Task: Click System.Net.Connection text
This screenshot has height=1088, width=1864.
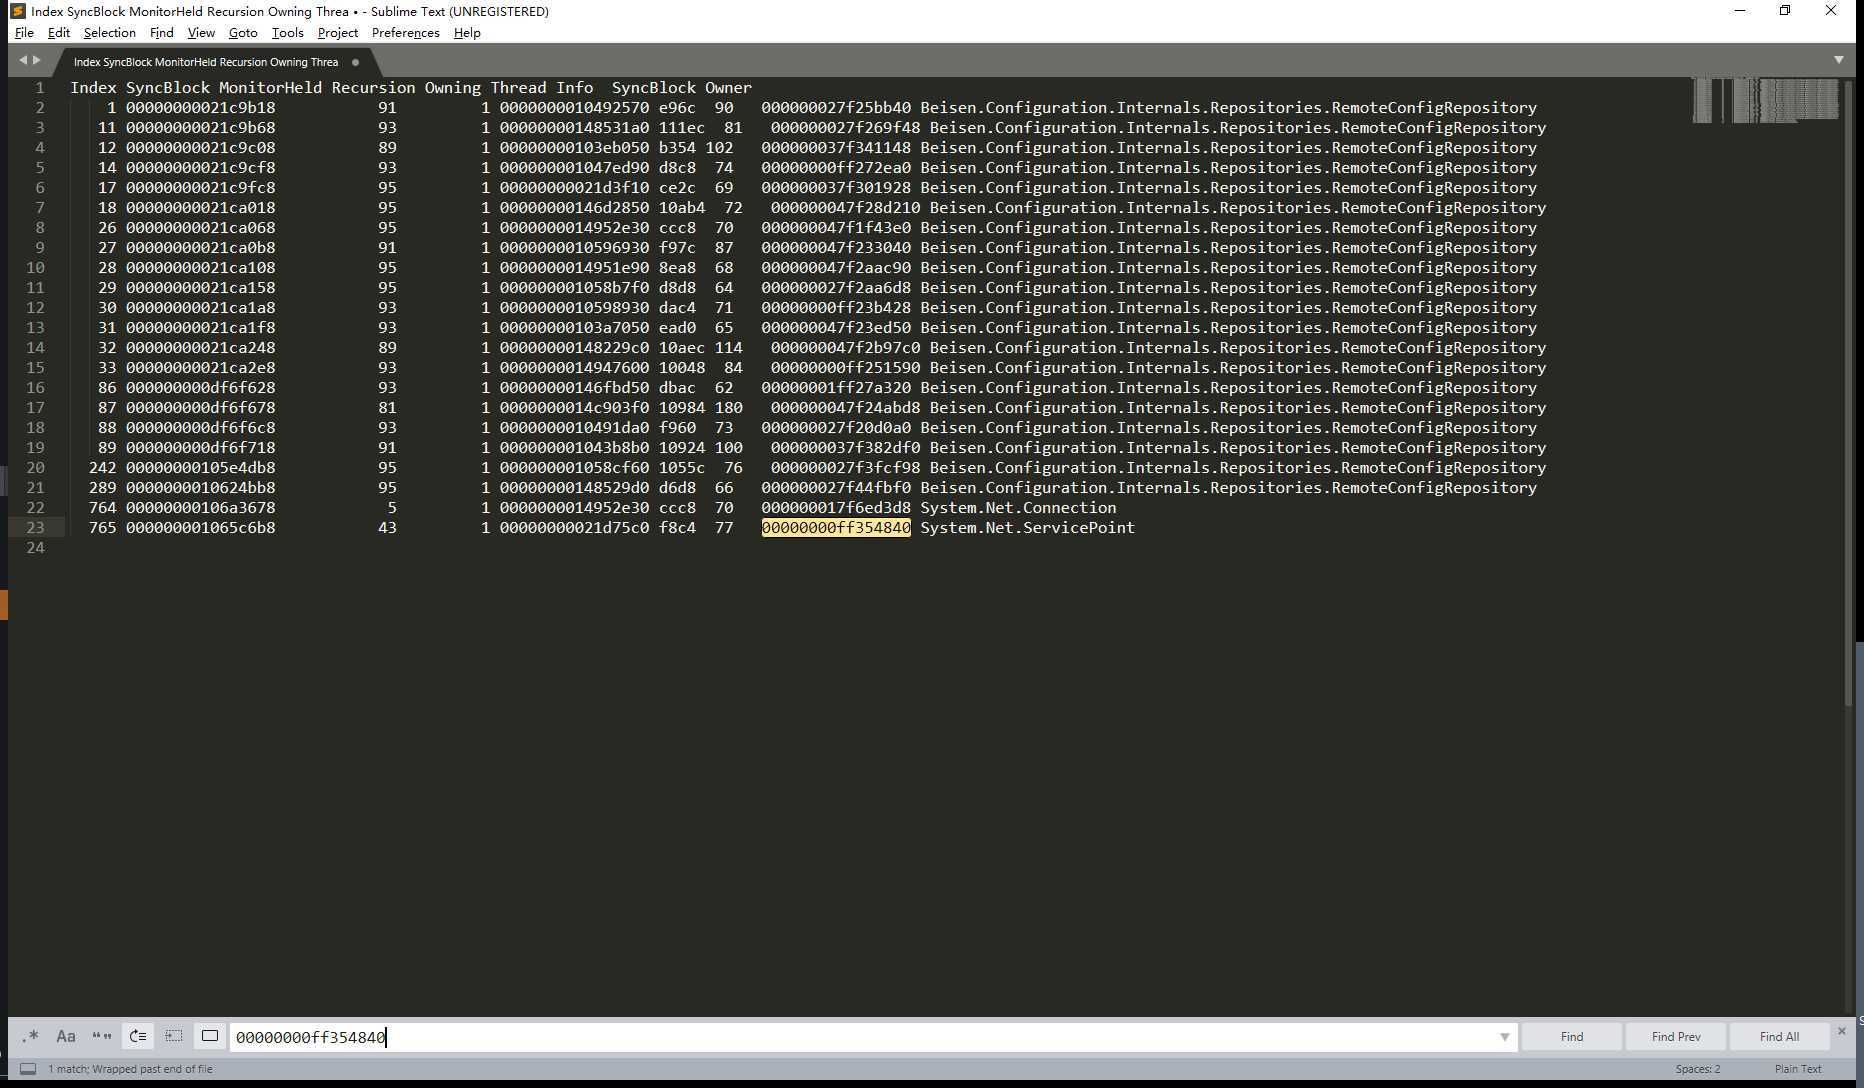Action: pyautogui.click(x=1018, y=508)
